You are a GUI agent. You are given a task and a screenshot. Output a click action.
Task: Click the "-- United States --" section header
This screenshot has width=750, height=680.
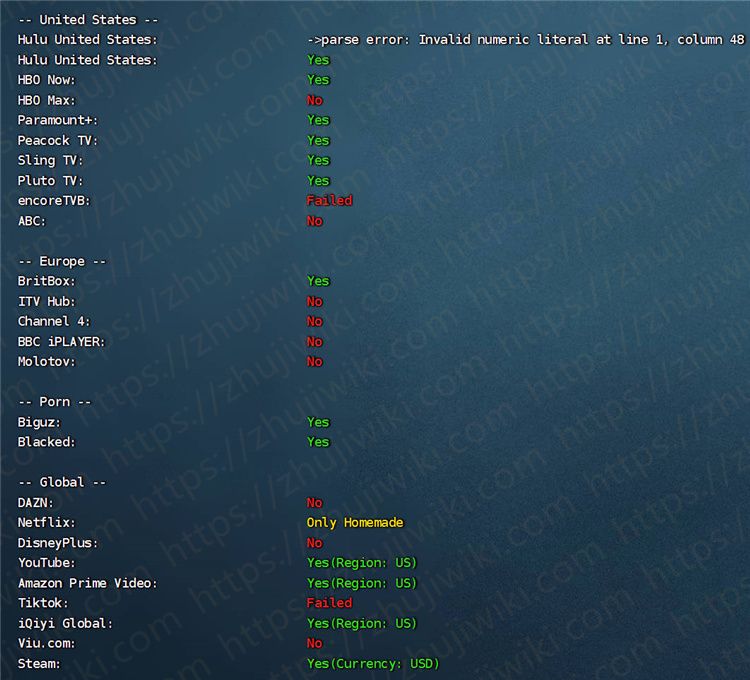coord(88,20)
